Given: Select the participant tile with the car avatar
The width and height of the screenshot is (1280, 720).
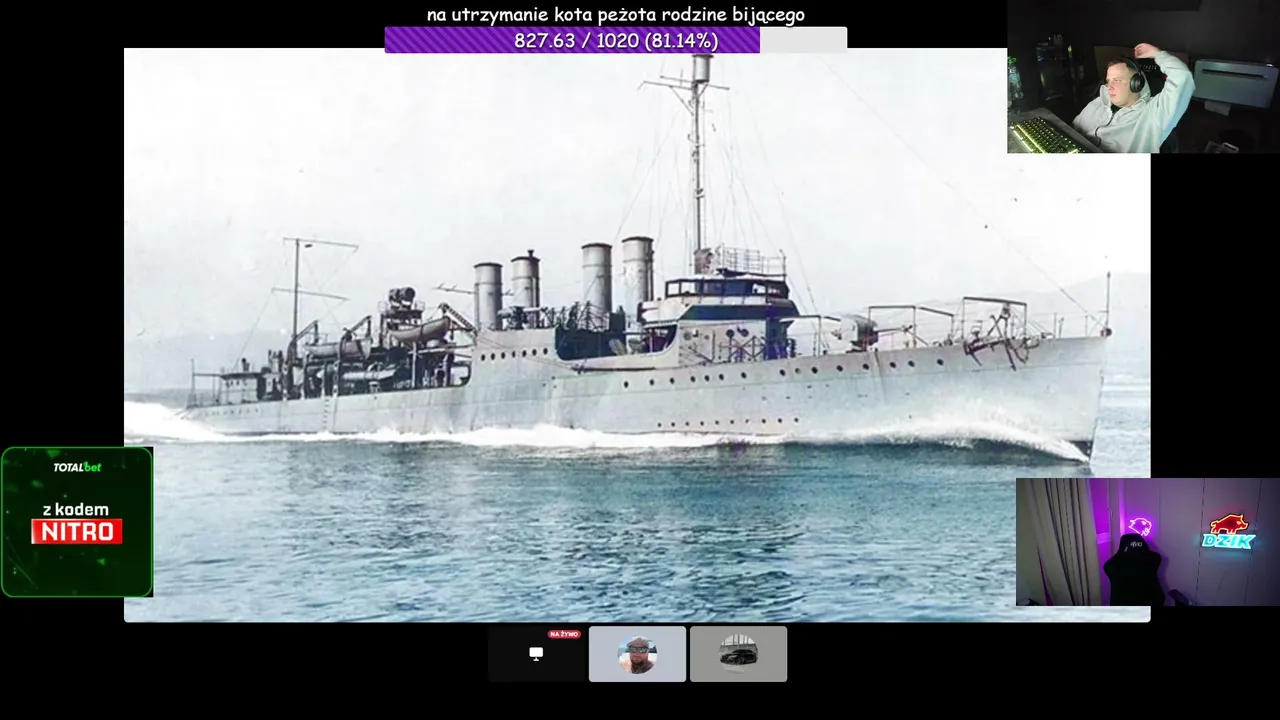Looking at the screenshot, I should tap(738, 654).
